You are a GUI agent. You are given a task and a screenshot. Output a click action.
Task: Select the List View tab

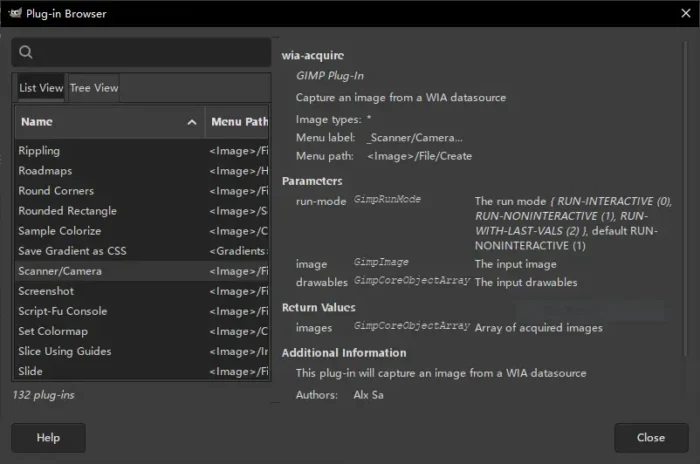click(x=41, y=88)
